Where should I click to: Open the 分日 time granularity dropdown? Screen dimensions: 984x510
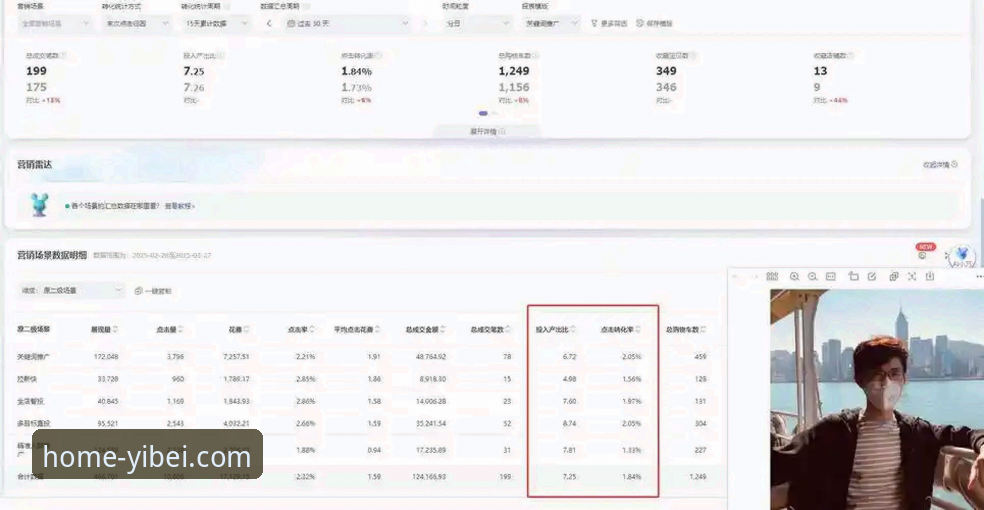477,23
